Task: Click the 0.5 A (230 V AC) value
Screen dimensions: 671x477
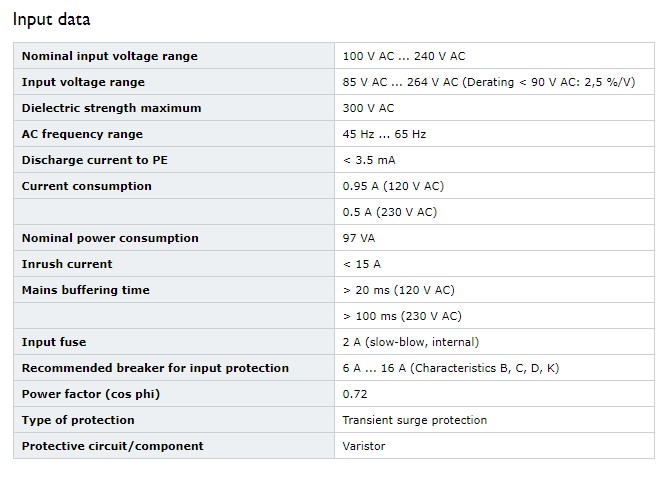Action: click(389, 212)
